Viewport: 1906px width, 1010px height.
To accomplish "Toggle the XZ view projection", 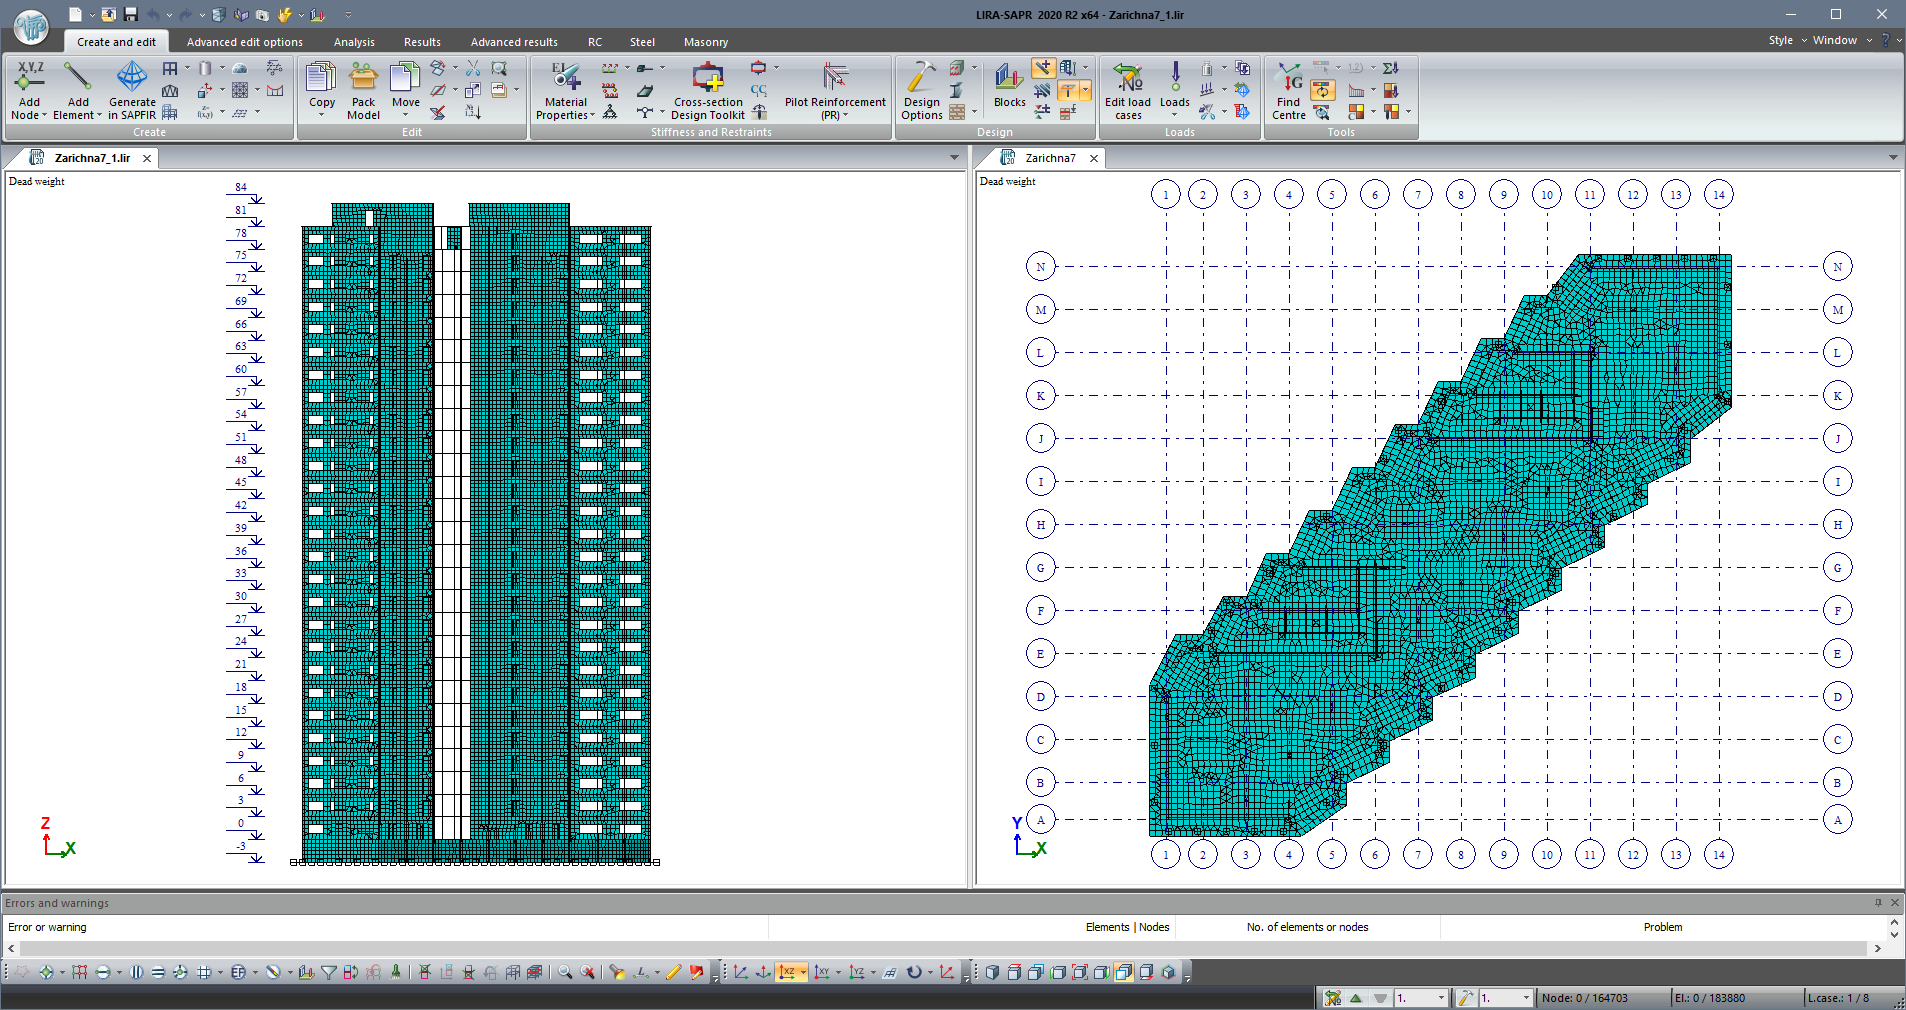I will point(788,971).
